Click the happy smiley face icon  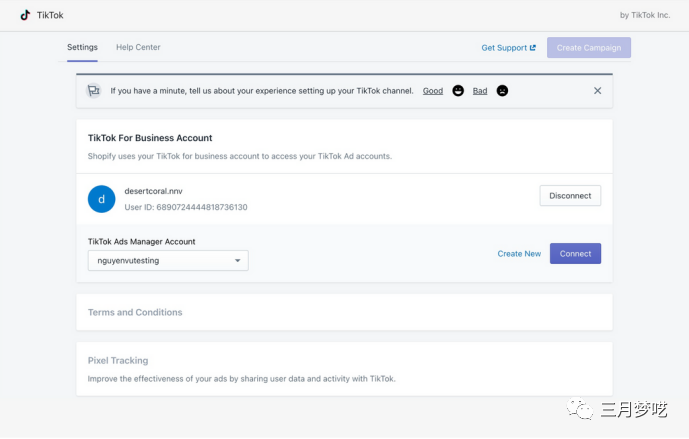(458, 91)
